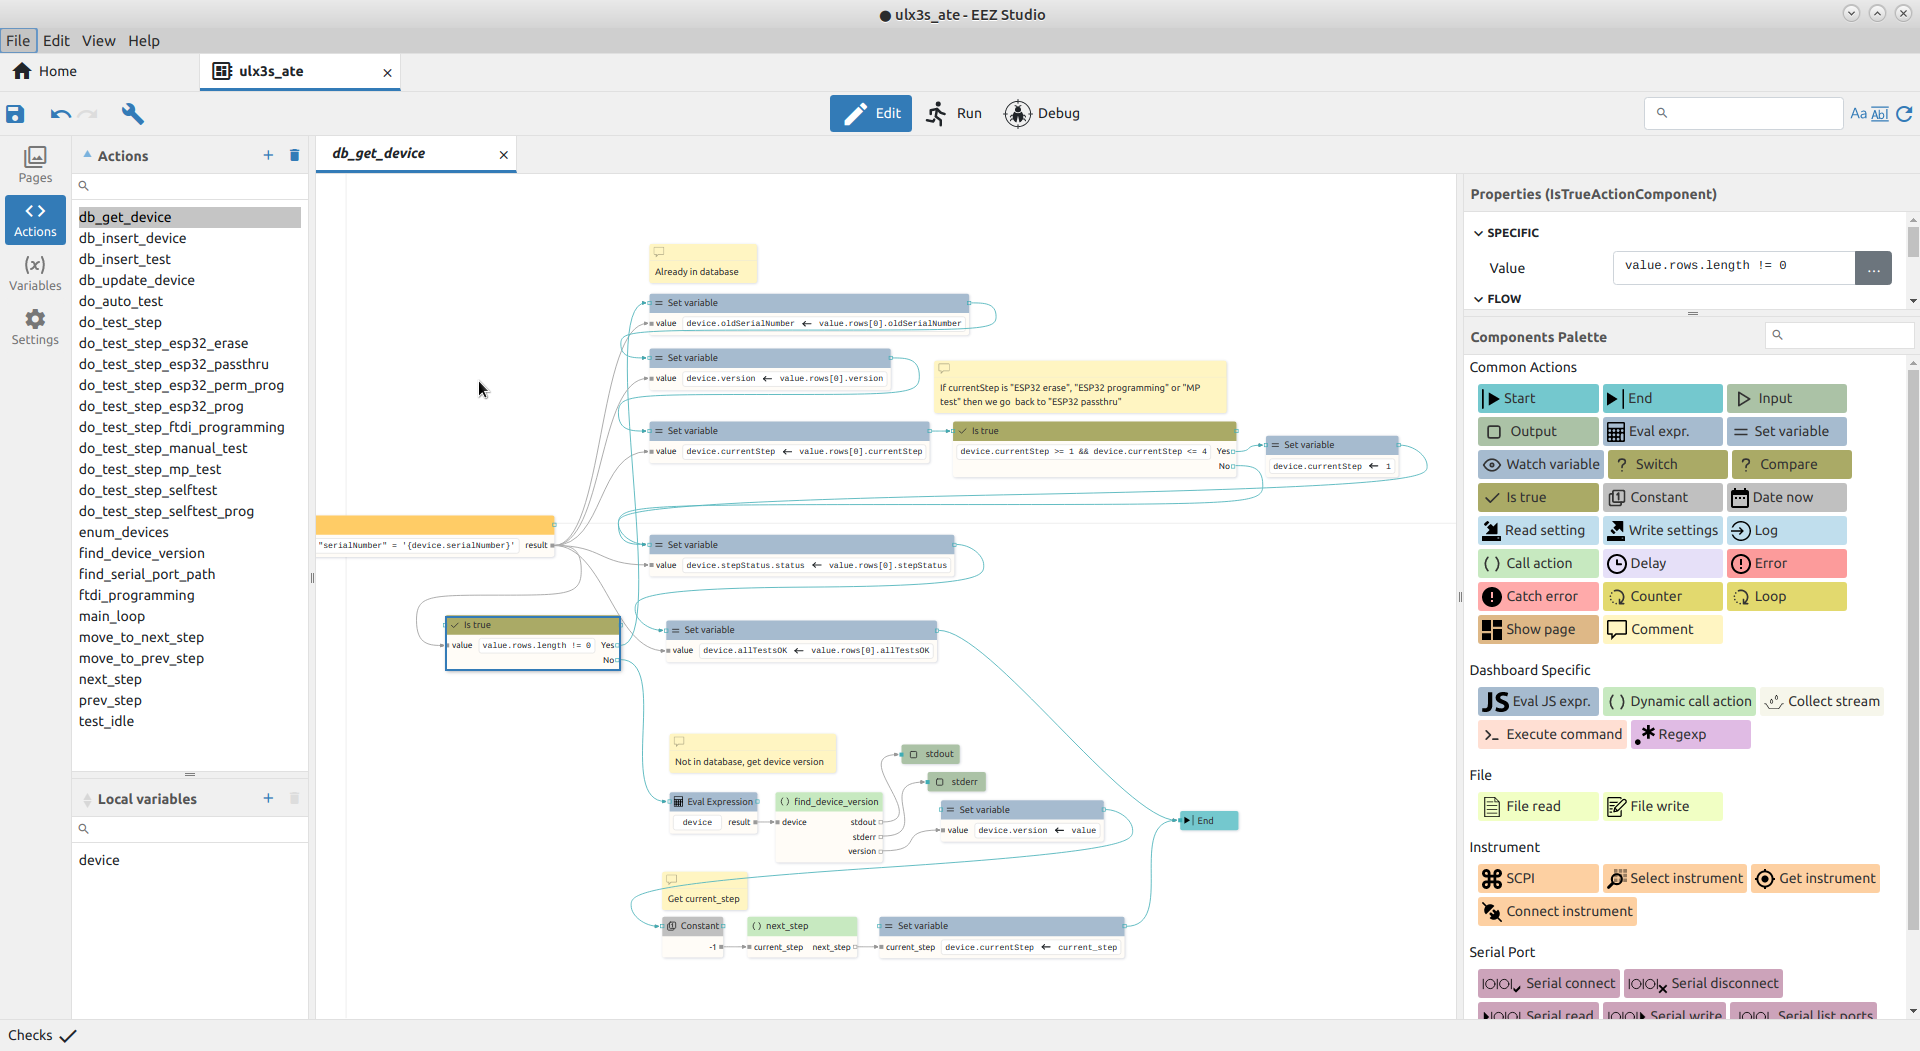Click the Save icon in the toolbar
The width and height of the screenshot is (1920, 1051).
[15, 114]
